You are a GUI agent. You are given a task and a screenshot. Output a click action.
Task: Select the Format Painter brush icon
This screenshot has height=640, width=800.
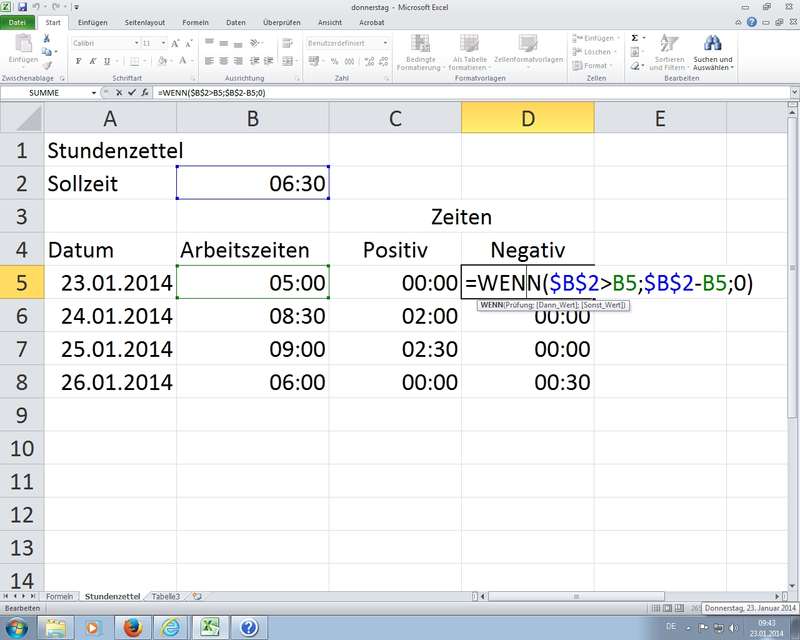pyautogui.click(x=47, y=65)
